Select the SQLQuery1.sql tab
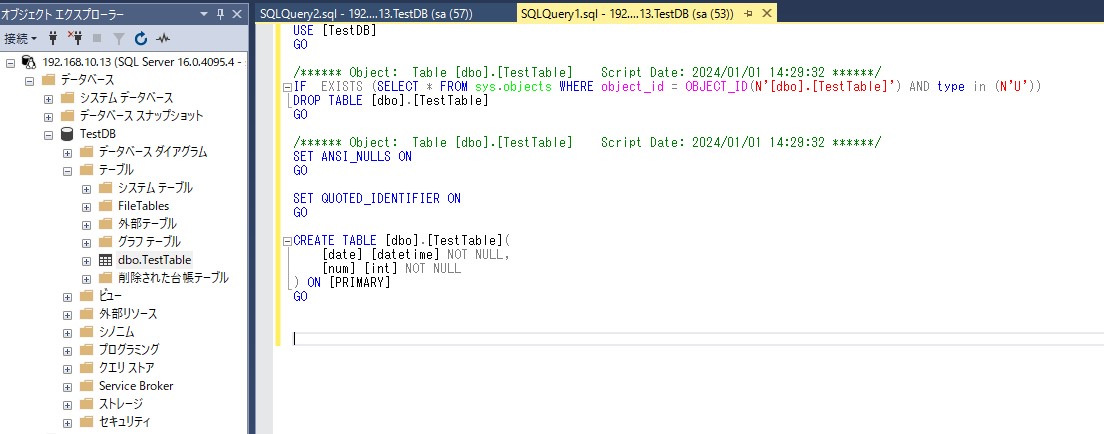The image size is (1104, 434). (627, 13)
